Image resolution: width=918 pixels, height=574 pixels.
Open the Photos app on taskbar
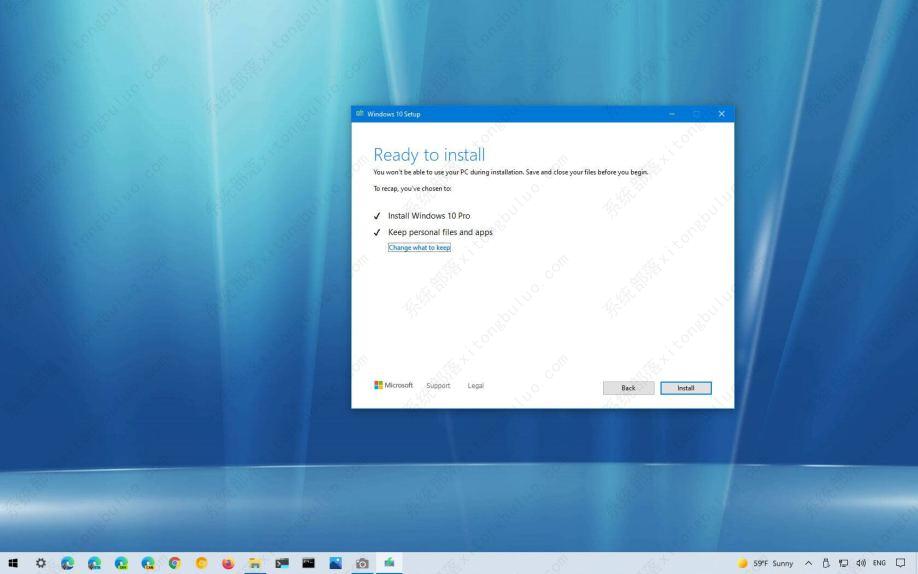tap(335, 563)
